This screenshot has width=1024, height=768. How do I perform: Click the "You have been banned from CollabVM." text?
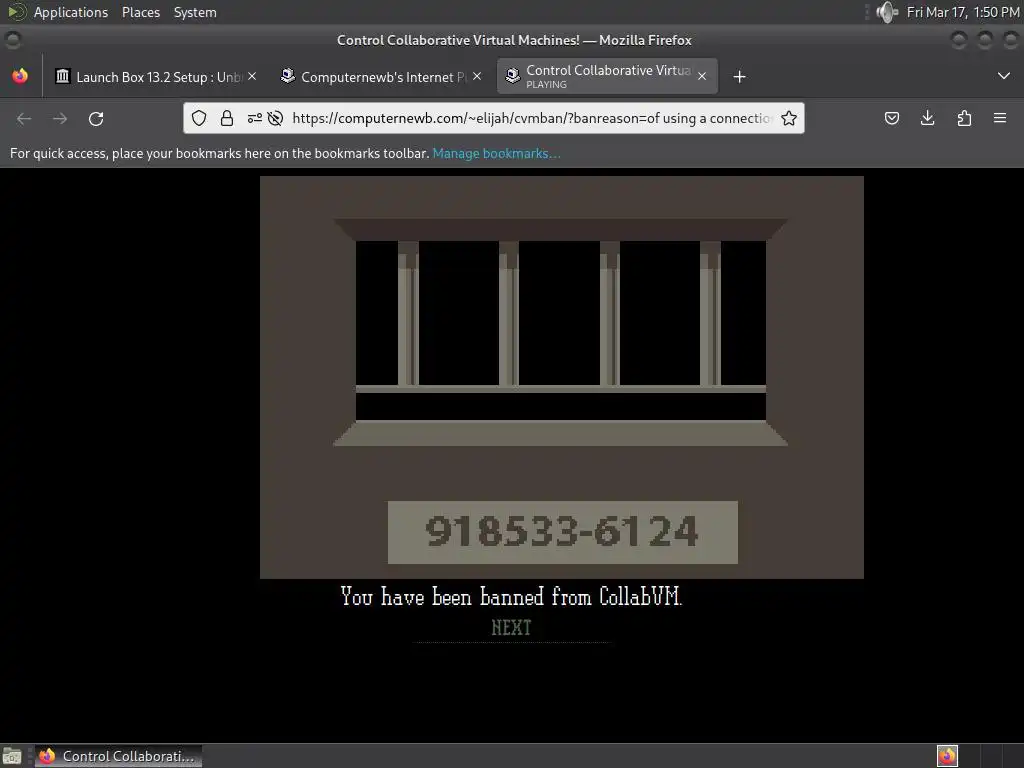[x=511, y=597]
